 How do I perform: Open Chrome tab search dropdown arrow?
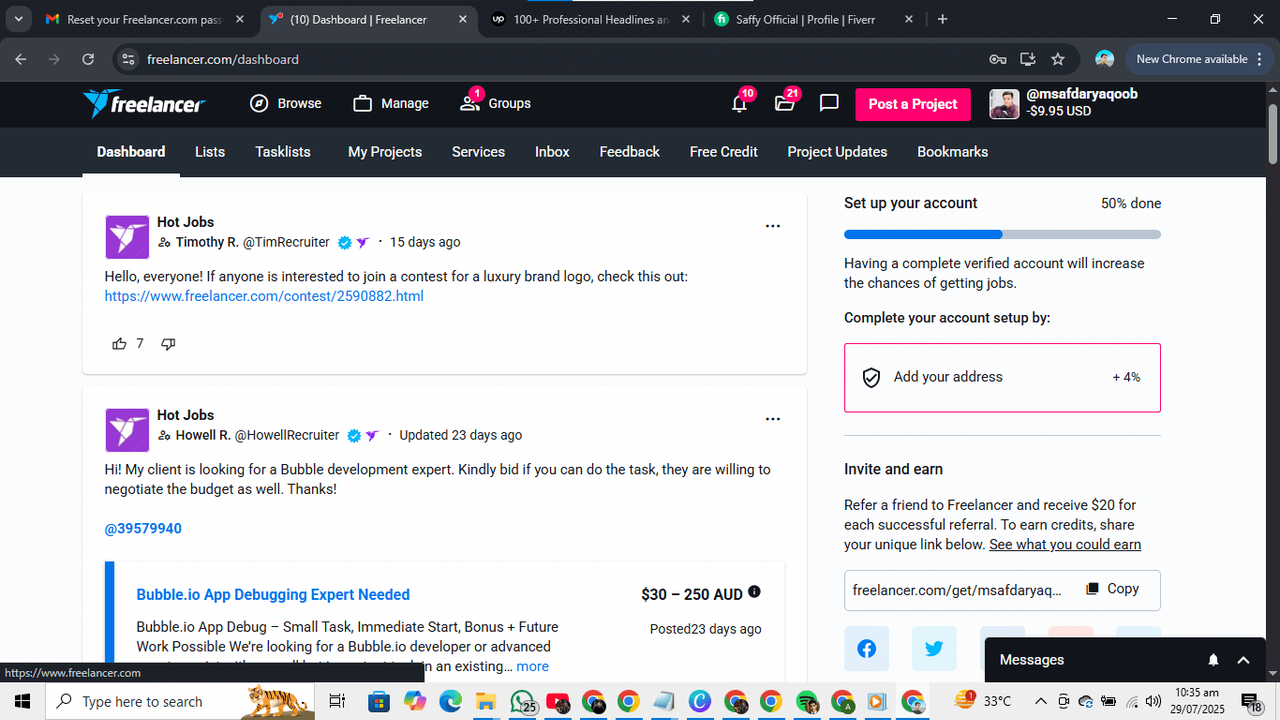18,19
